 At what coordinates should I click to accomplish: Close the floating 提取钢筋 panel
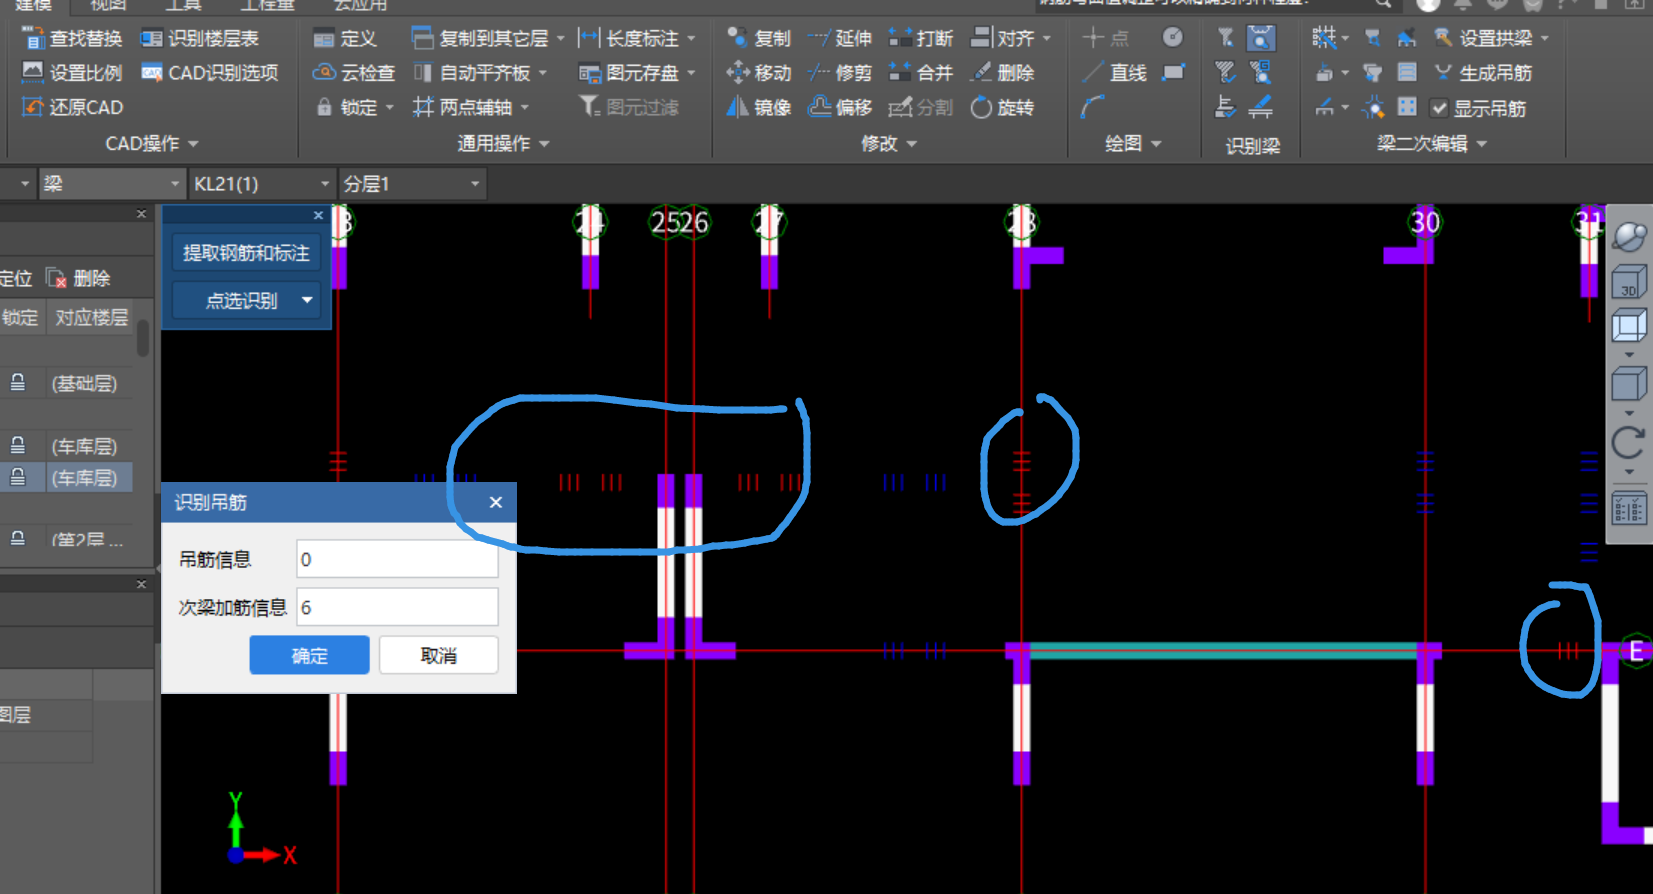coord(318,215)
